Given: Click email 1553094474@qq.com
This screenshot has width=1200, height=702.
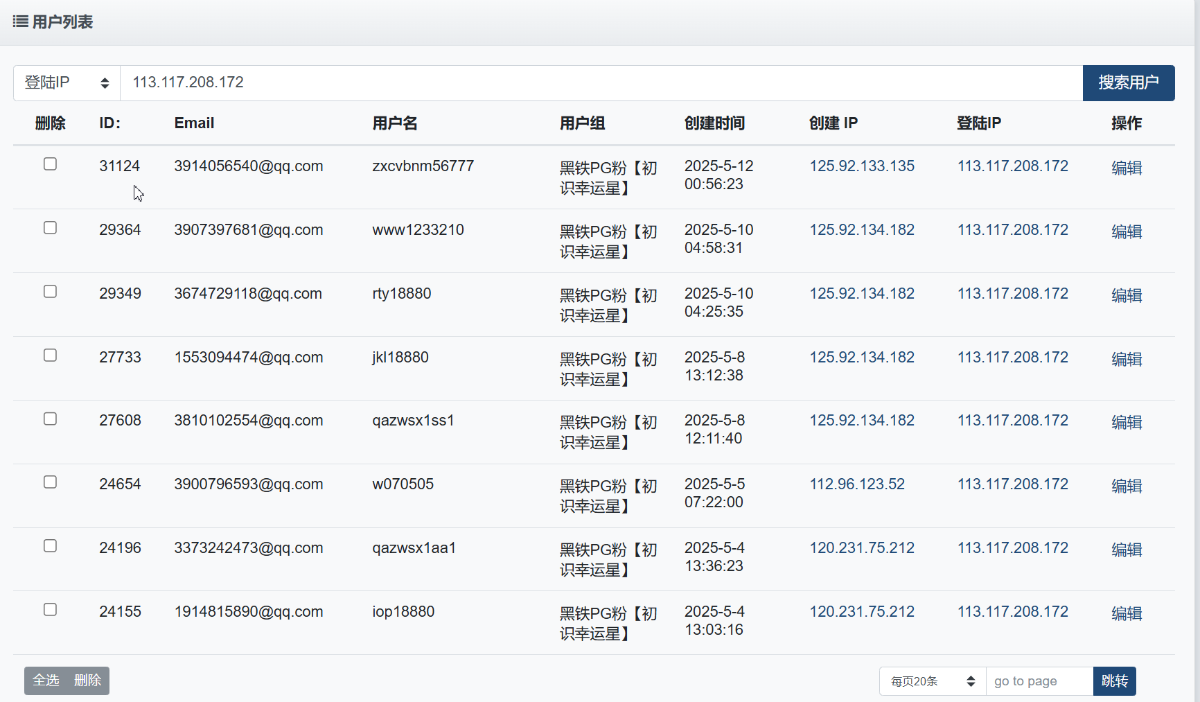Looking at the screenshot, I should pyautogui.click(x=248, y=357).
